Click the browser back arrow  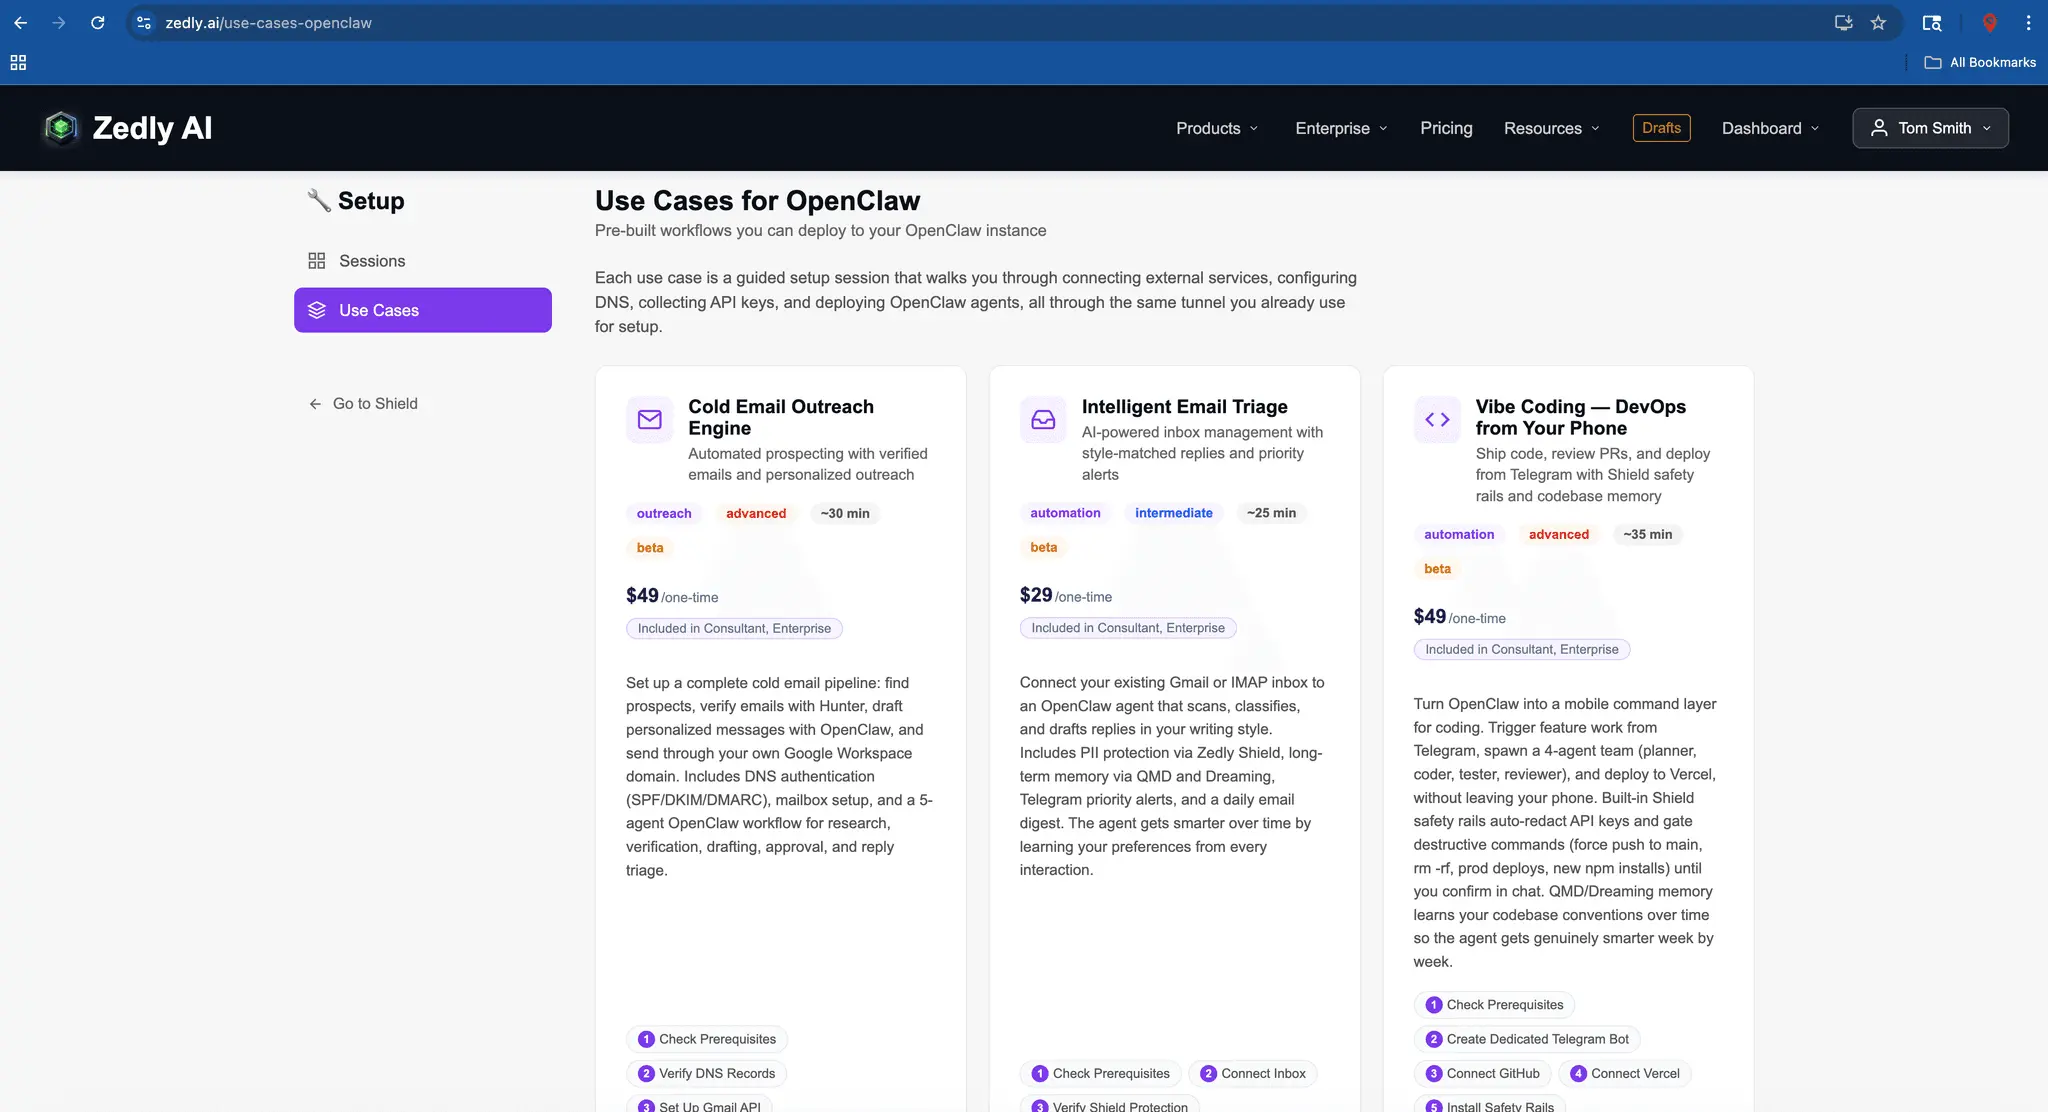20,22
